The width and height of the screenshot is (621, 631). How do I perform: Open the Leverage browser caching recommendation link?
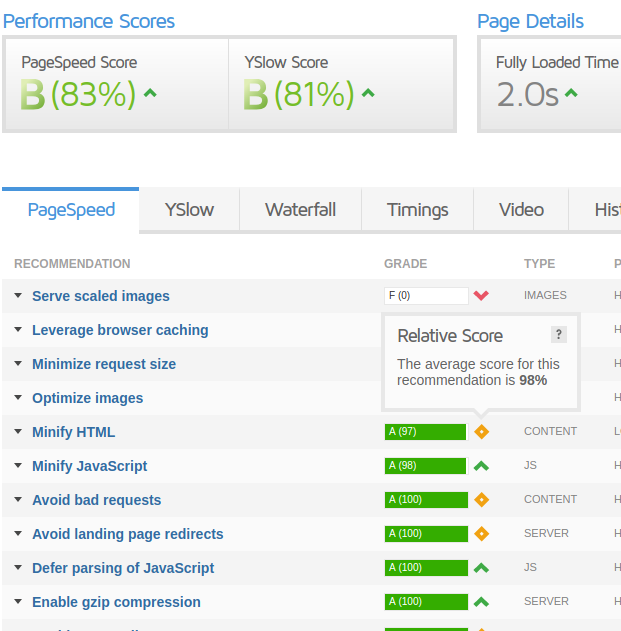(x=120, y=330)
